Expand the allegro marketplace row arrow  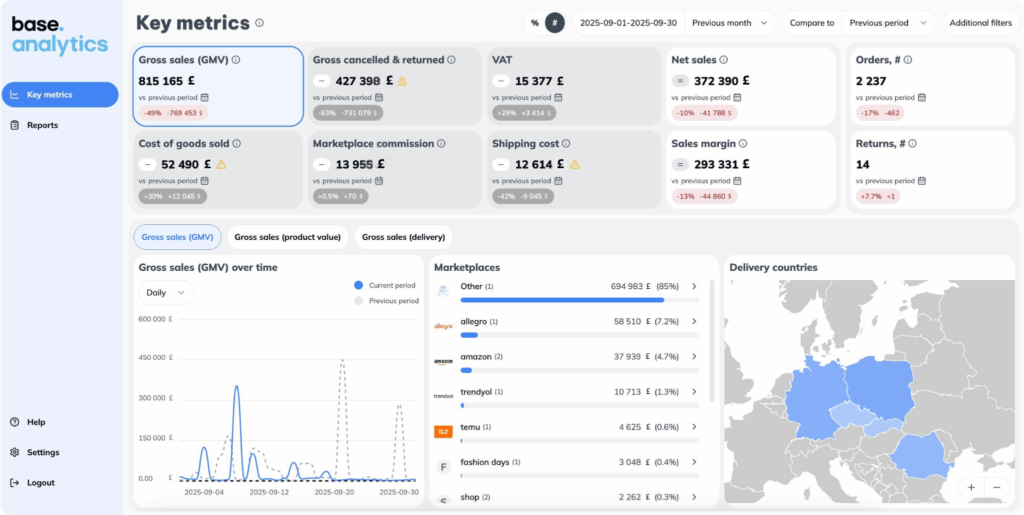pos(694,322)
